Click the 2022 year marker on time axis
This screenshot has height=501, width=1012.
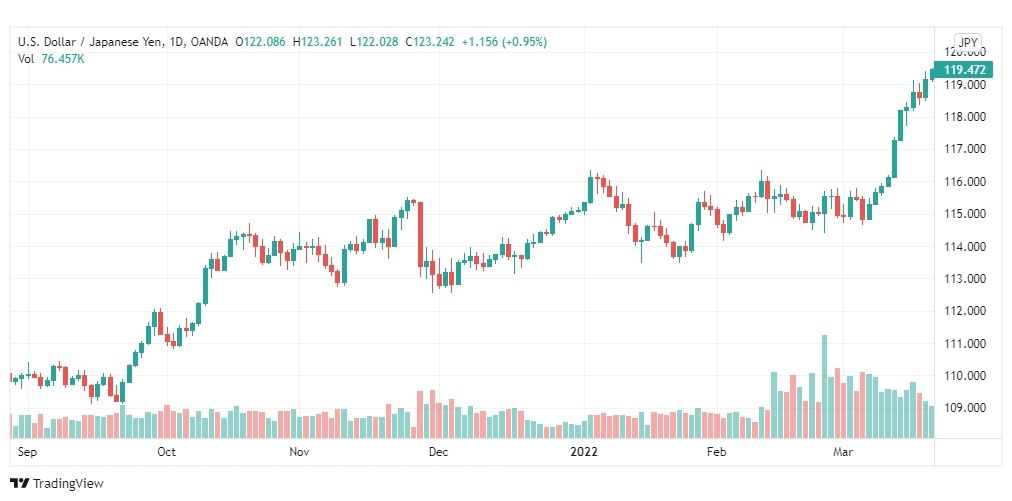(584, 452)
